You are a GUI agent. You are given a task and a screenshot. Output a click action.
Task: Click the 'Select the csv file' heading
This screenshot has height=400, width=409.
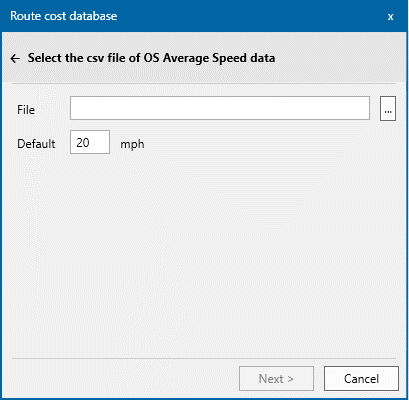(151, 58)
